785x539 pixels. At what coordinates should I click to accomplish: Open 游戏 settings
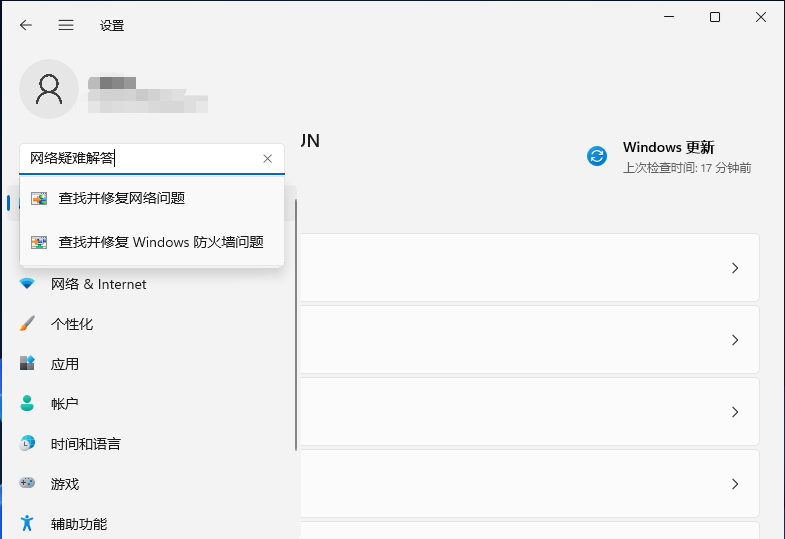[150, 484]
